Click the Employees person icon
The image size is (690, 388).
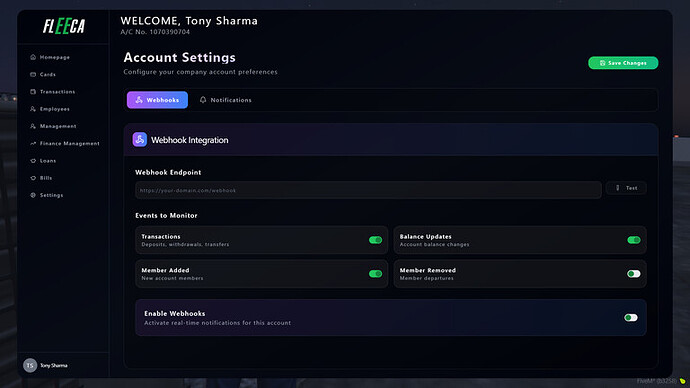[33, 109]
